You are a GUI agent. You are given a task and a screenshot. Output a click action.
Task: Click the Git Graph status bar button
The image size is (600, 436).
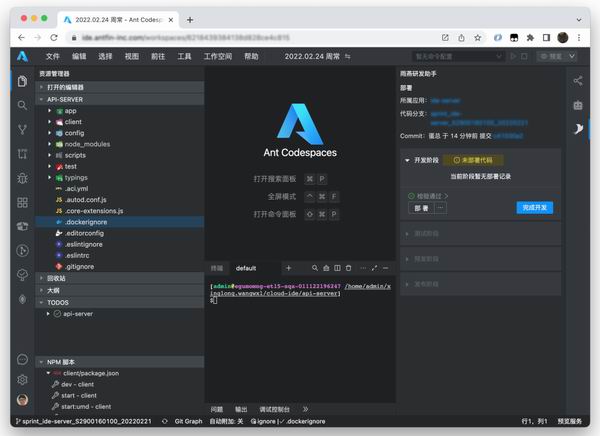pos(188,421)
